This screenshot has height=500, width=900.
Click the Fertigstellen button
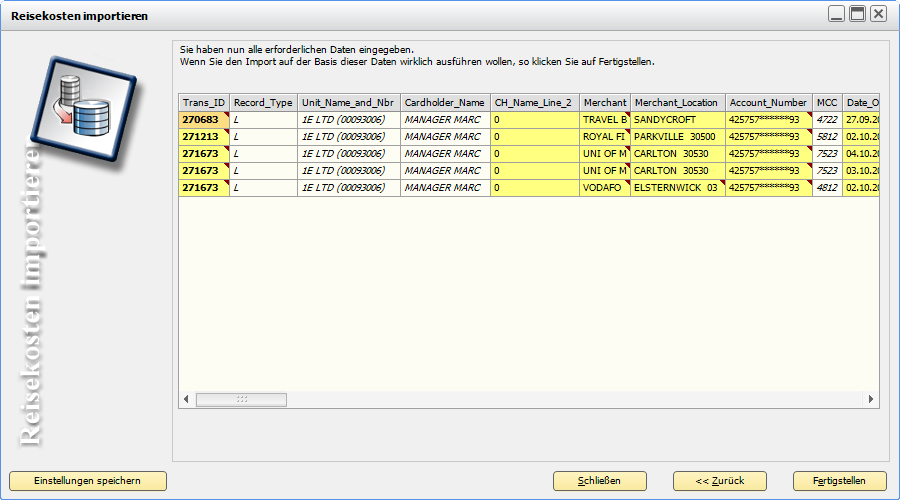click(840, 480)
